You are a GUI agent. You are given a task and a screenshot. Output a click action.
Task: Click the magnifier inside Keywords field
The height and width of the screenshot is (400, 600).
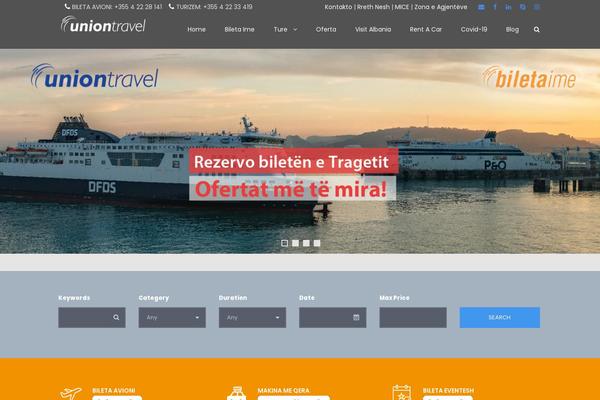click(116, 317)
